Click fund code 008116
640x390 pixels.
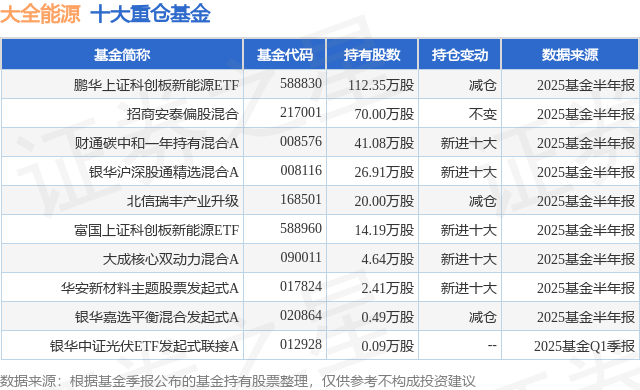pyautogui.click(x=301, y=171)
